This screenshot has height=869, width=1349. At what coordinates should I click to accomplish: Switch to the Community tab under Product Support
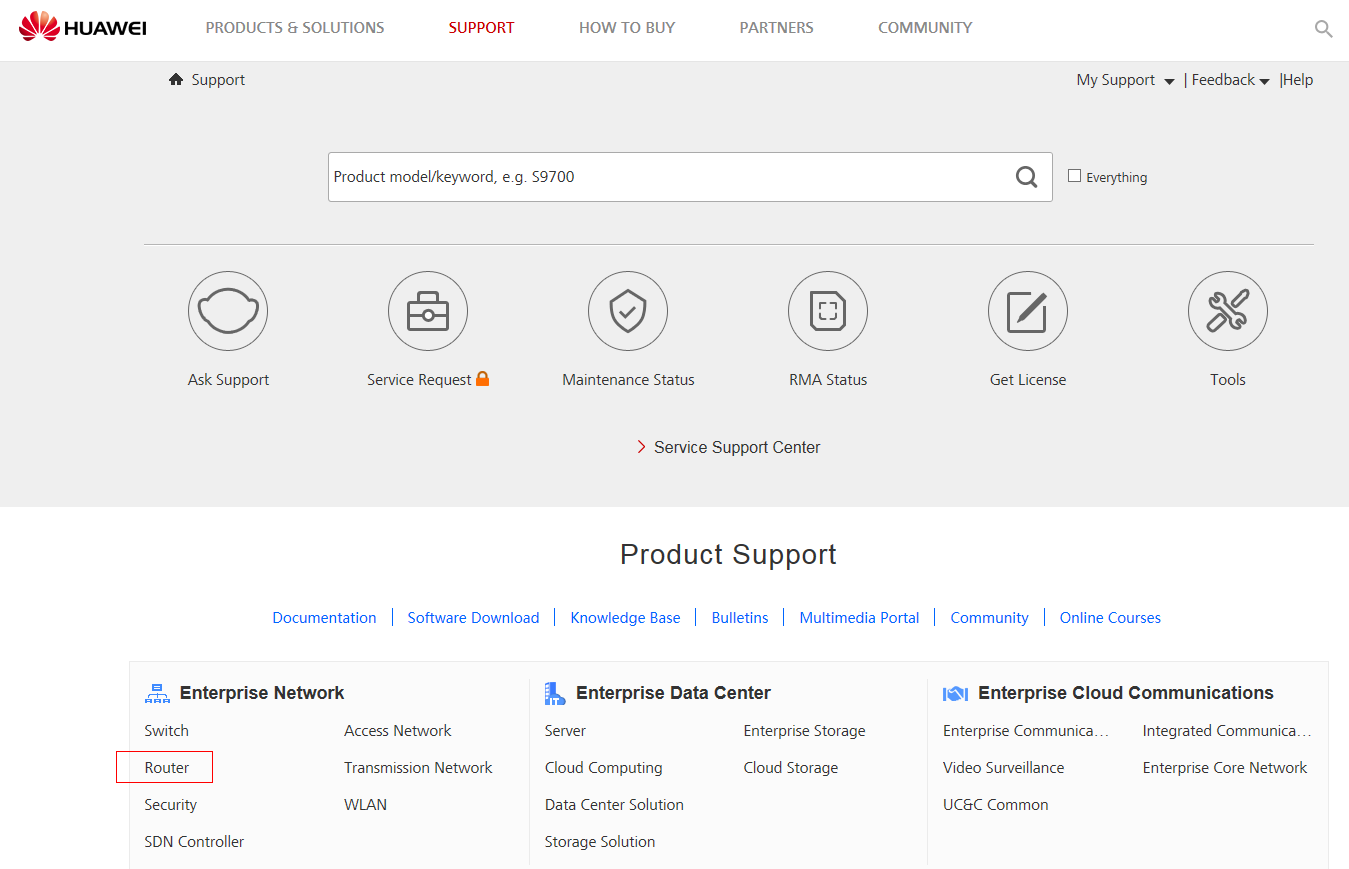pos(989,618)
